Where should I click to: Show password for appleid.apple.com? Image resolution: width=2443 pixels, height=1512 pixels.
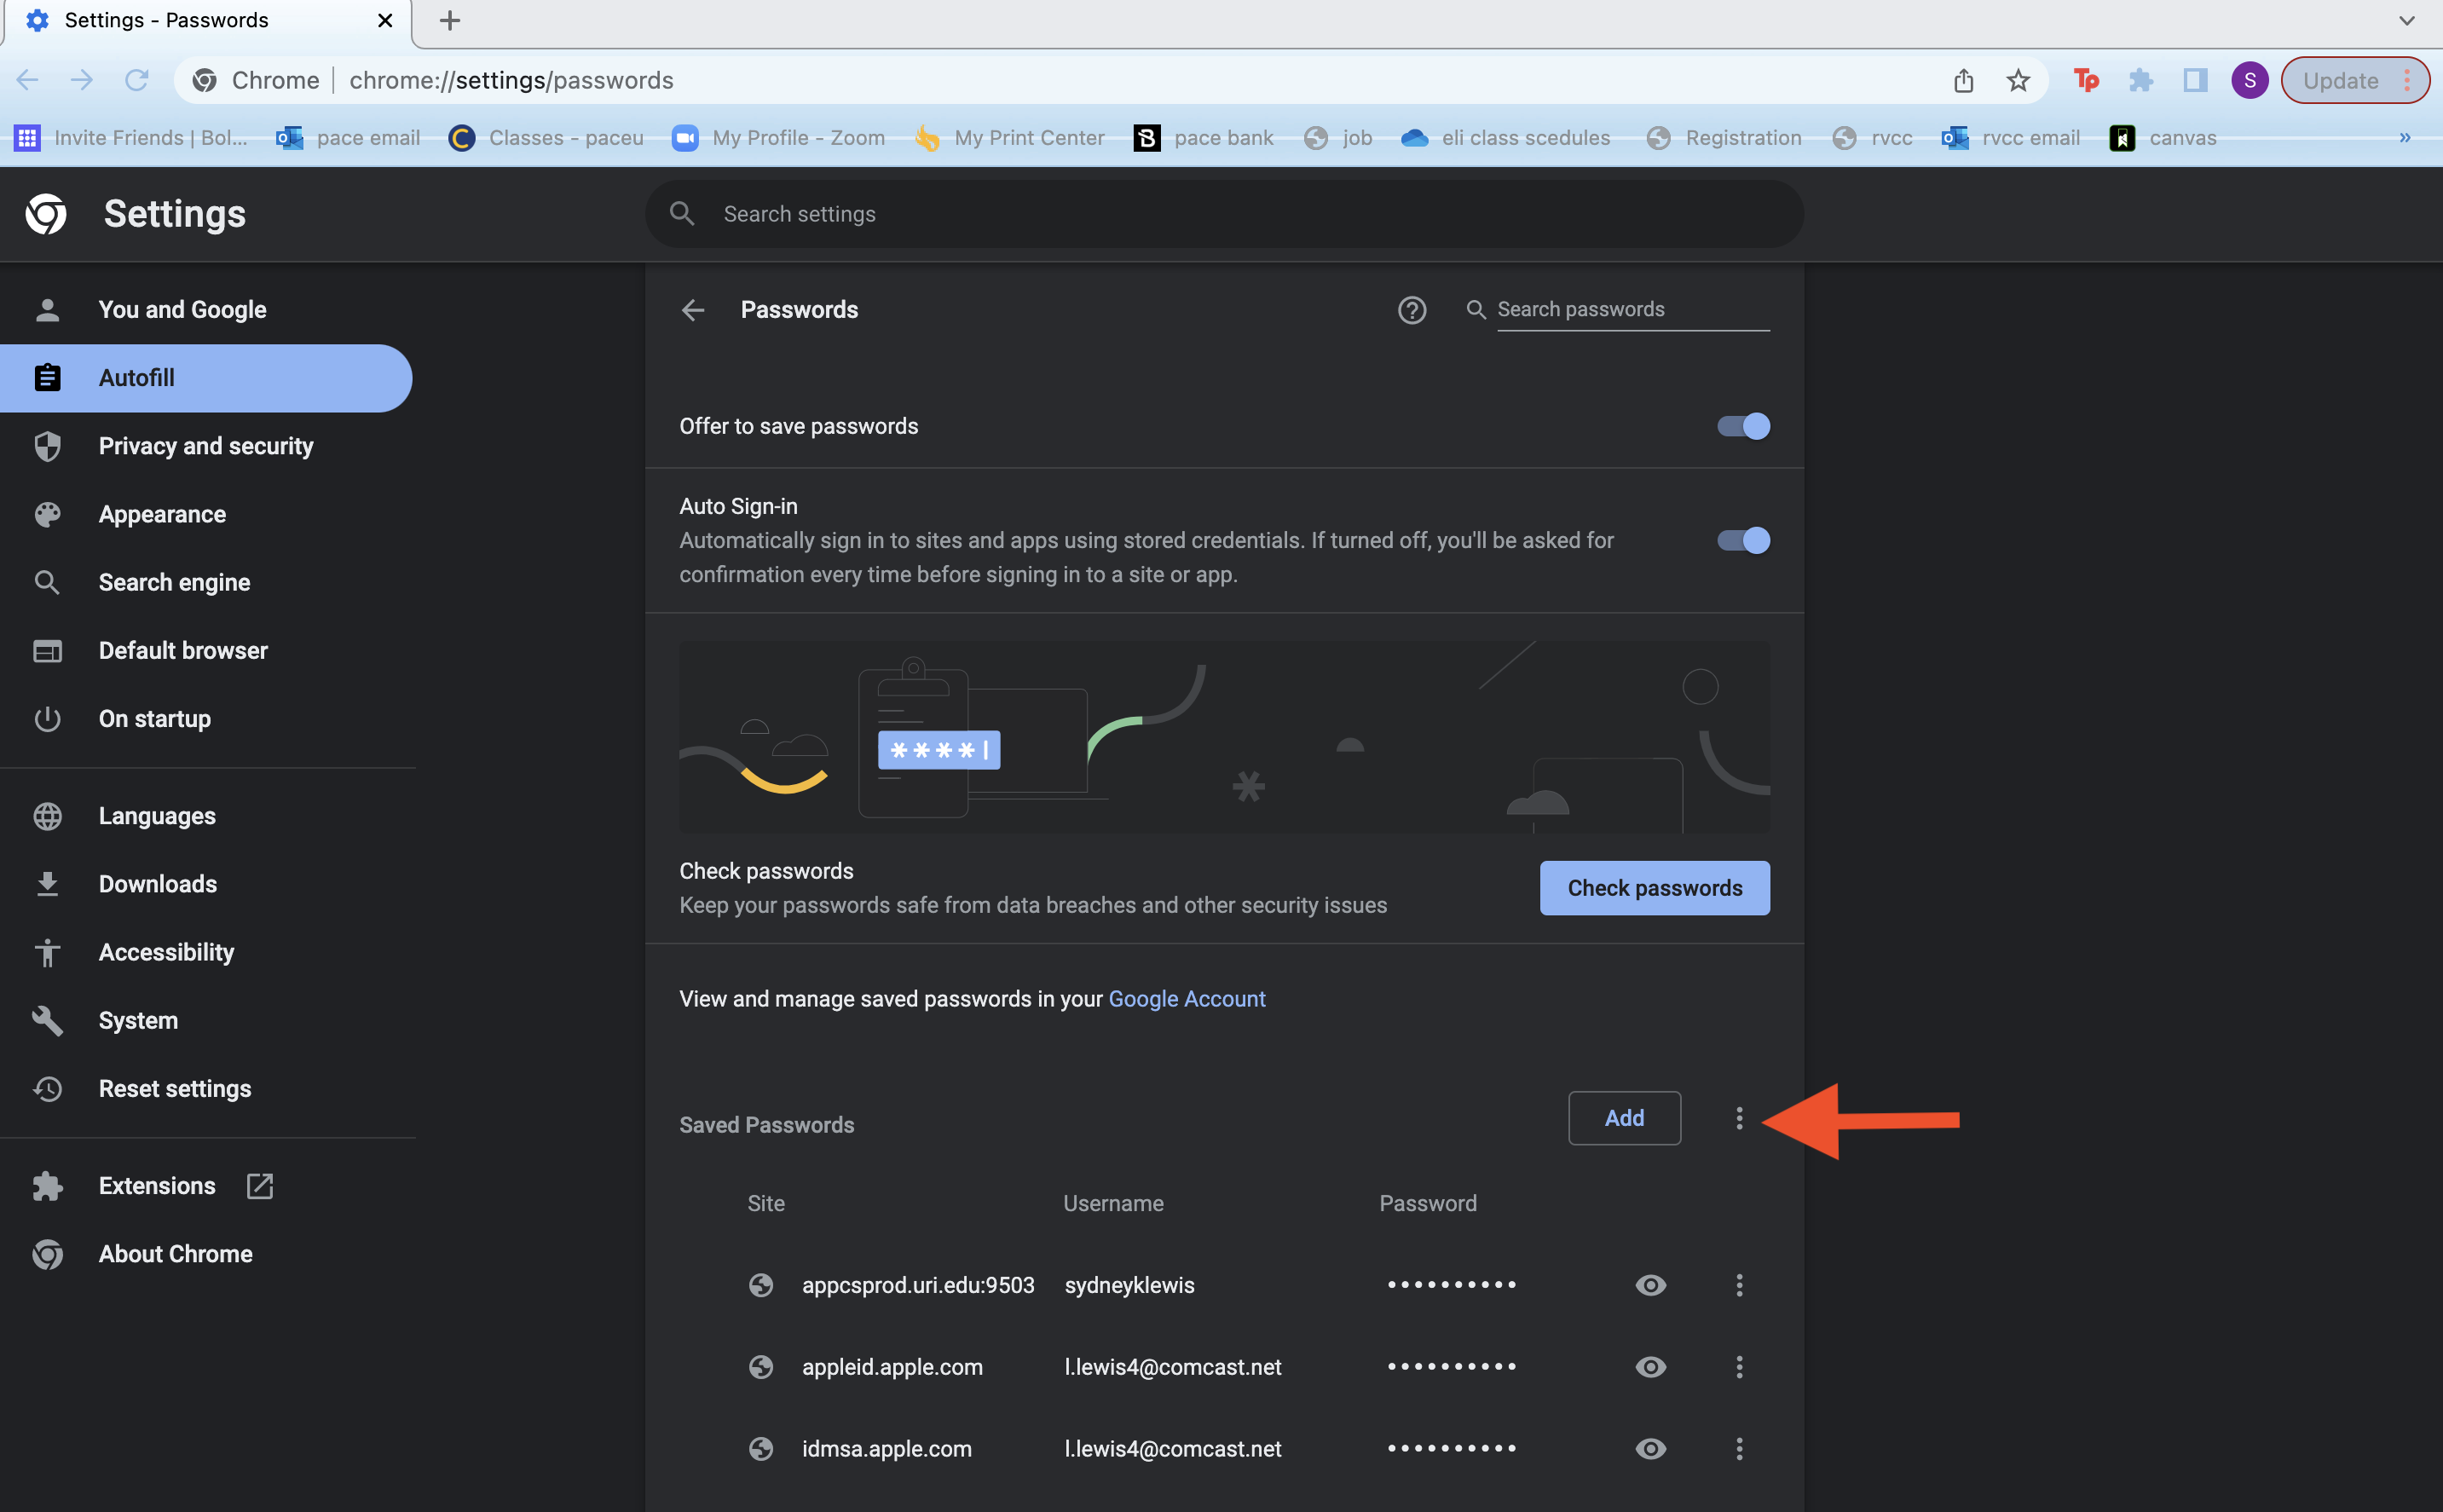pos(1650,1367)
